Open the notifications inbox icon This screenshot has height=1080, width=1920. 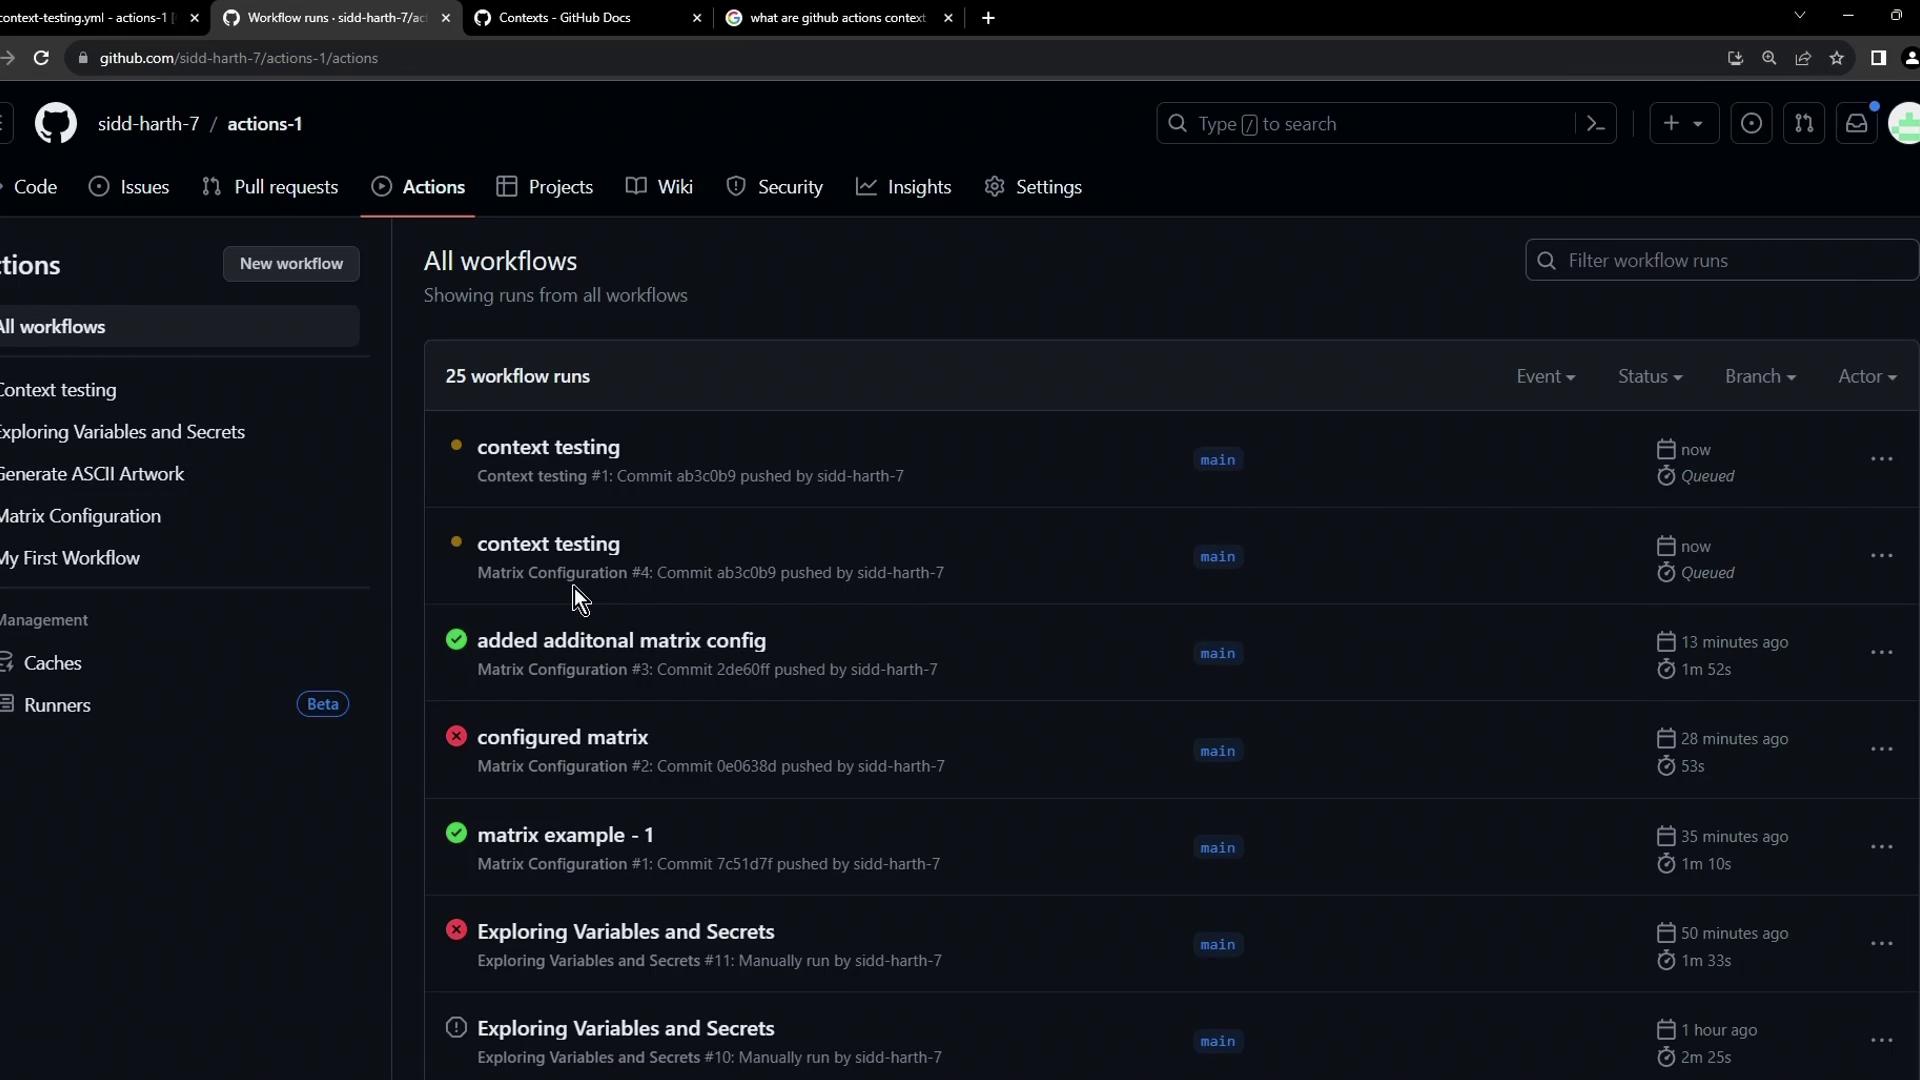click(x=1856, y=124)
